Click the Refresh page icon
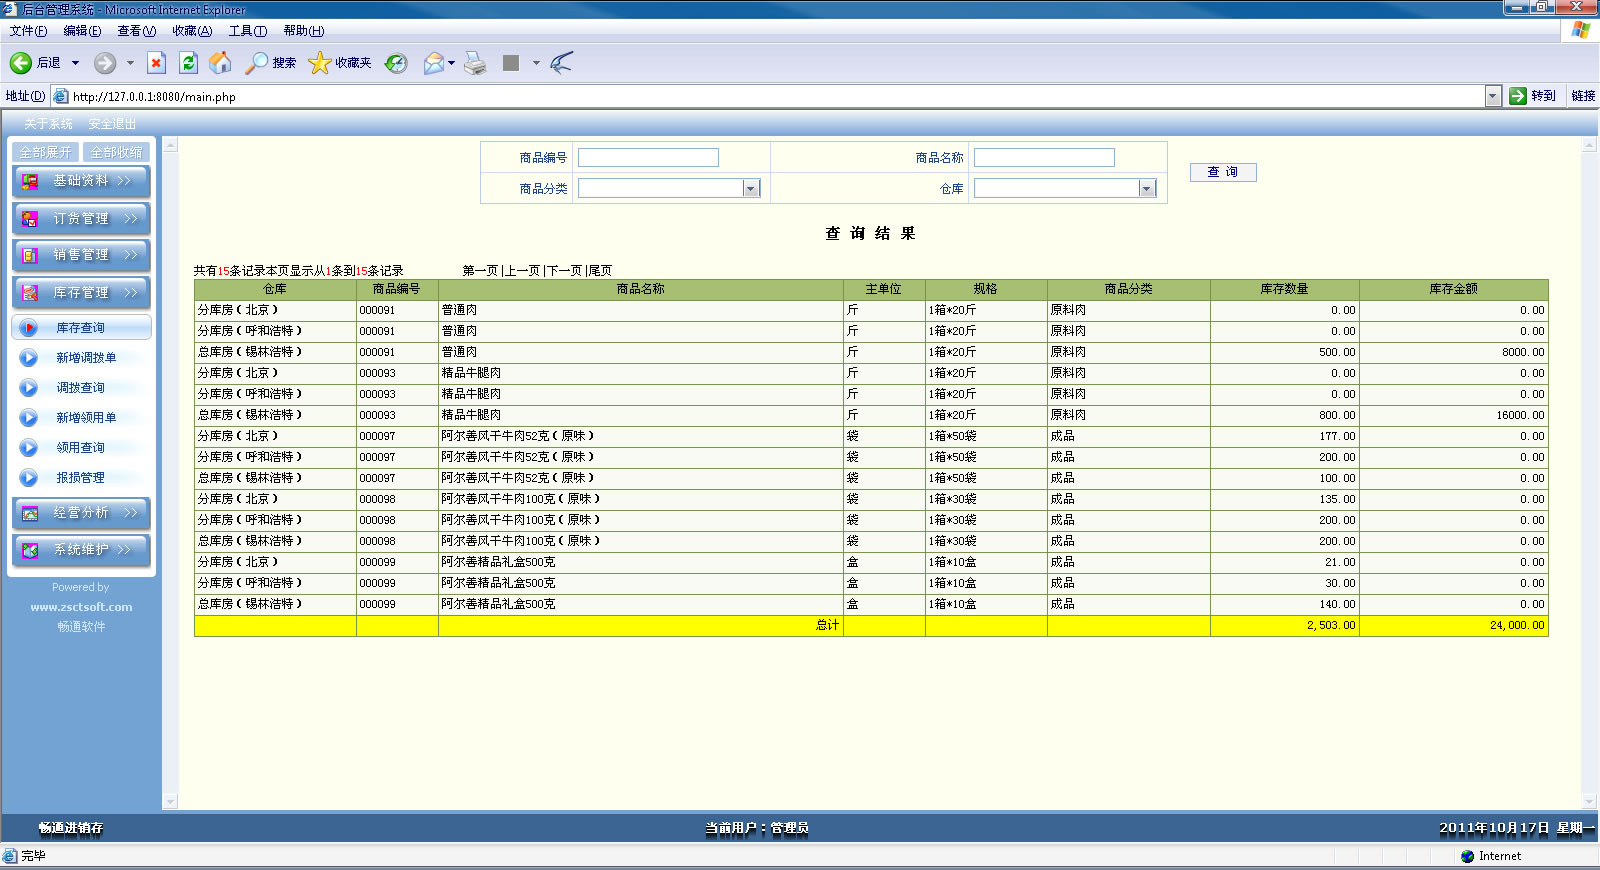This screenshot has height=870, width=1600. coord(188,63)
